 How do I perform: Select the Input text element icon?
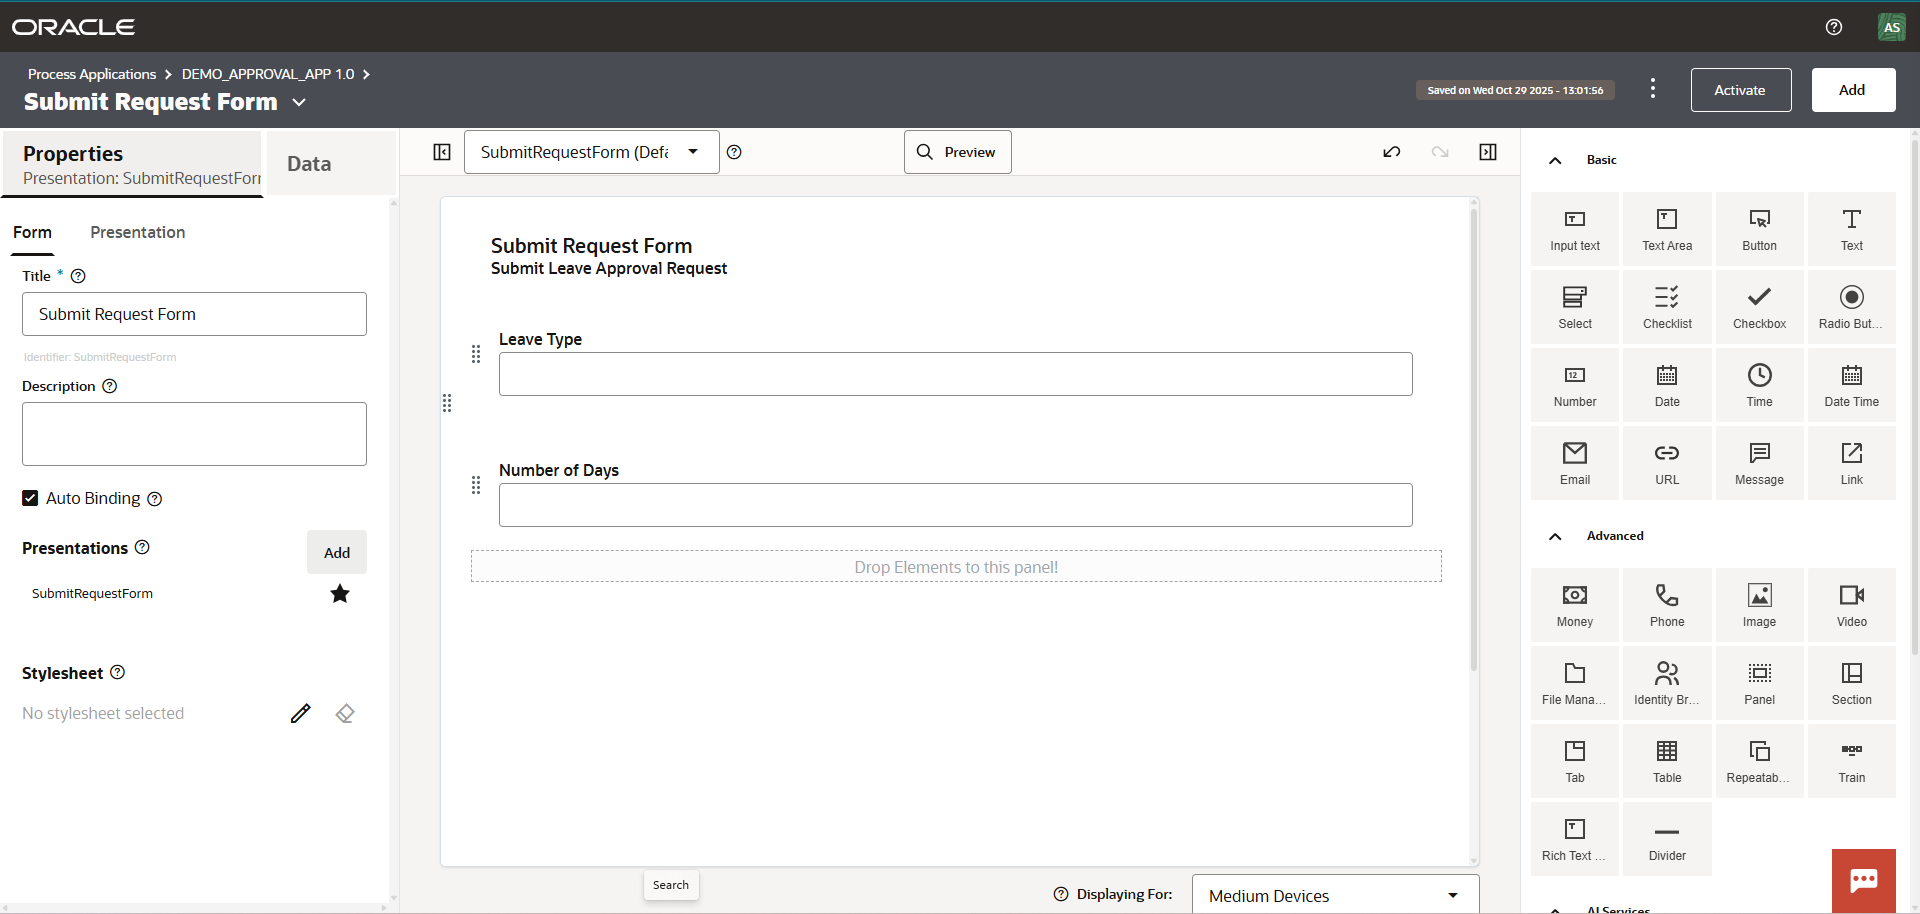click(1574, 229)
